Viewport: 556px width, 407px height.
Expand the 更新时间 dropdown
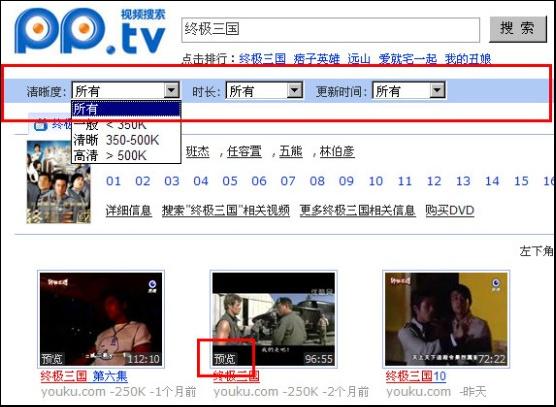(437, 90)
